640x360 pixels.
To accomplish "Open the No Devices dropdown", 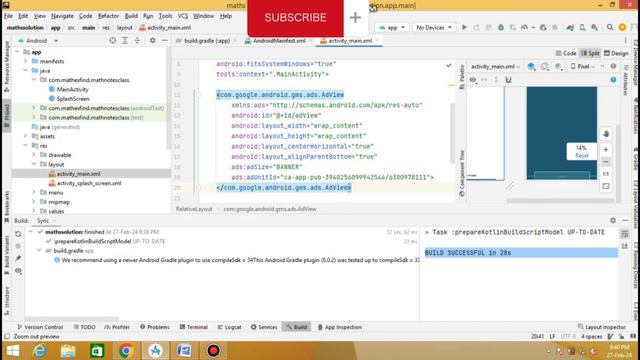I will [433, 27].
